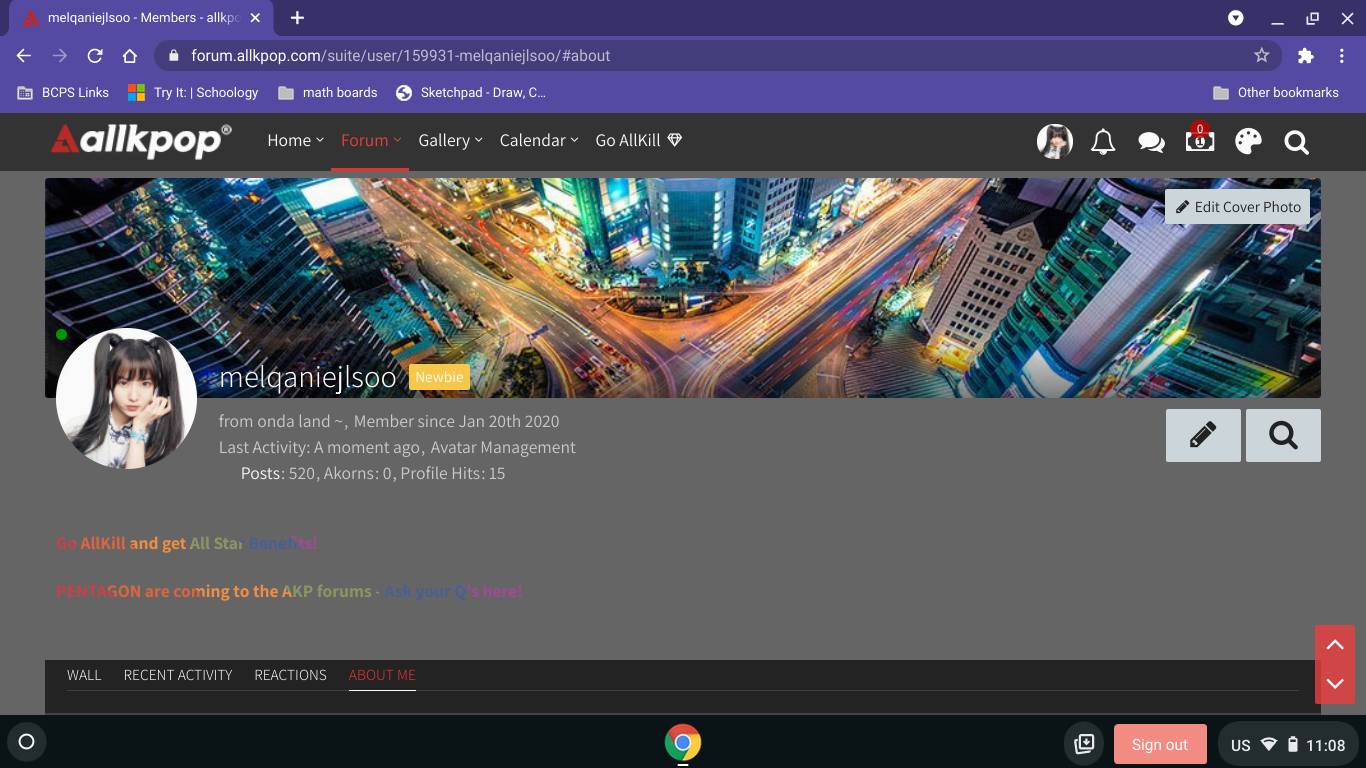The image size is (1366, 768).
Task: Click Edit Cover Photo button
Action: pyautogui.click(x=1238, y=207)
